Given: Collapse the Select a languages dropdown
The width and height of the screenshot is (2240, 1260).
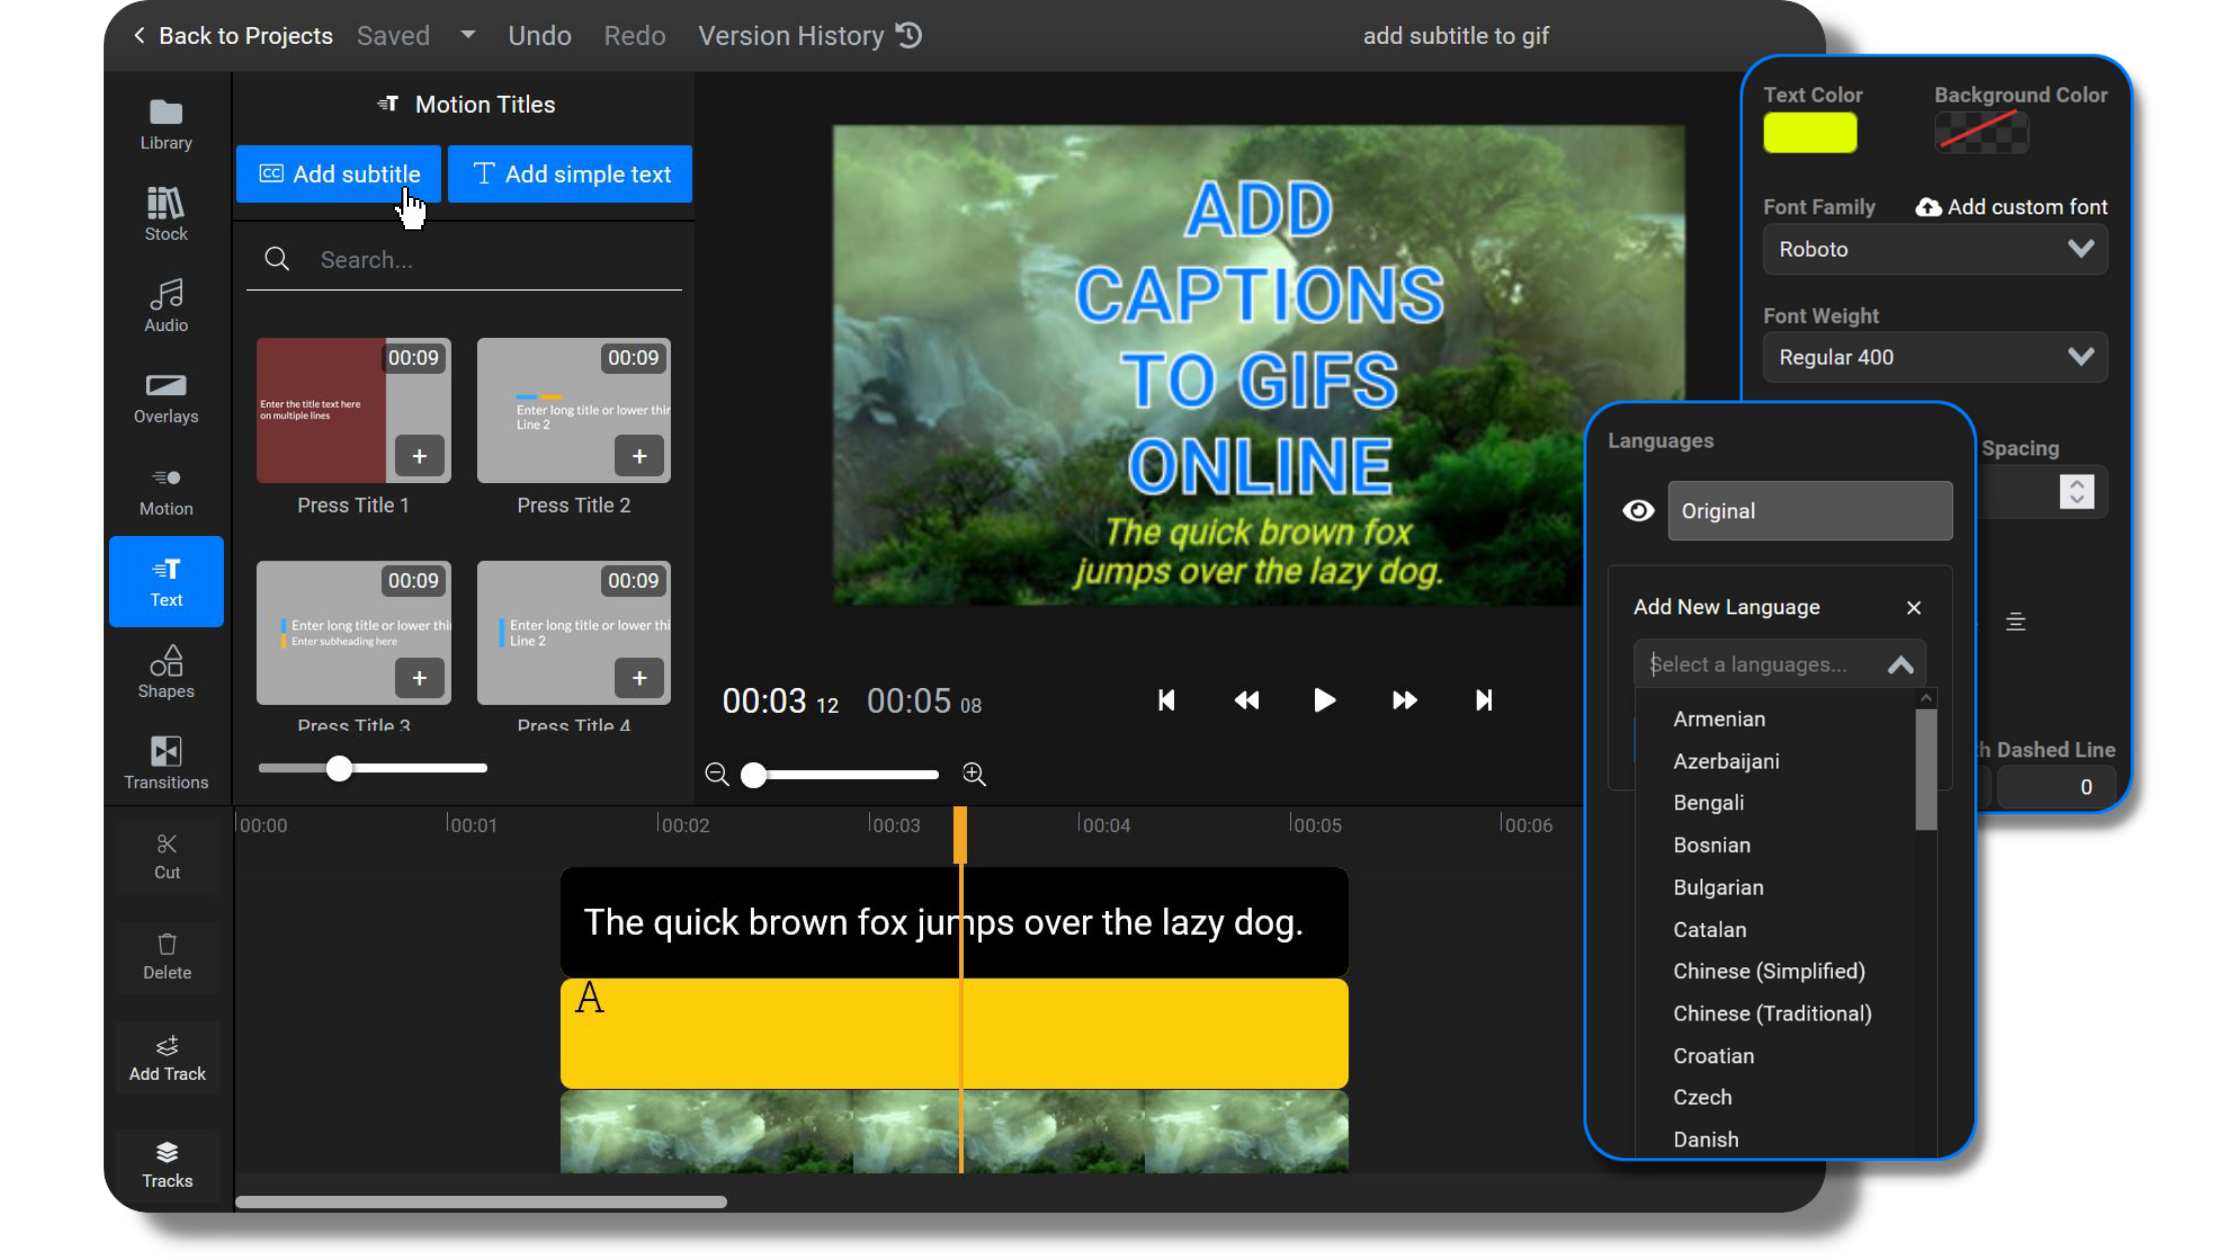Looking at the screenshot, I should pyautogui.click(x=1900, y=665).
